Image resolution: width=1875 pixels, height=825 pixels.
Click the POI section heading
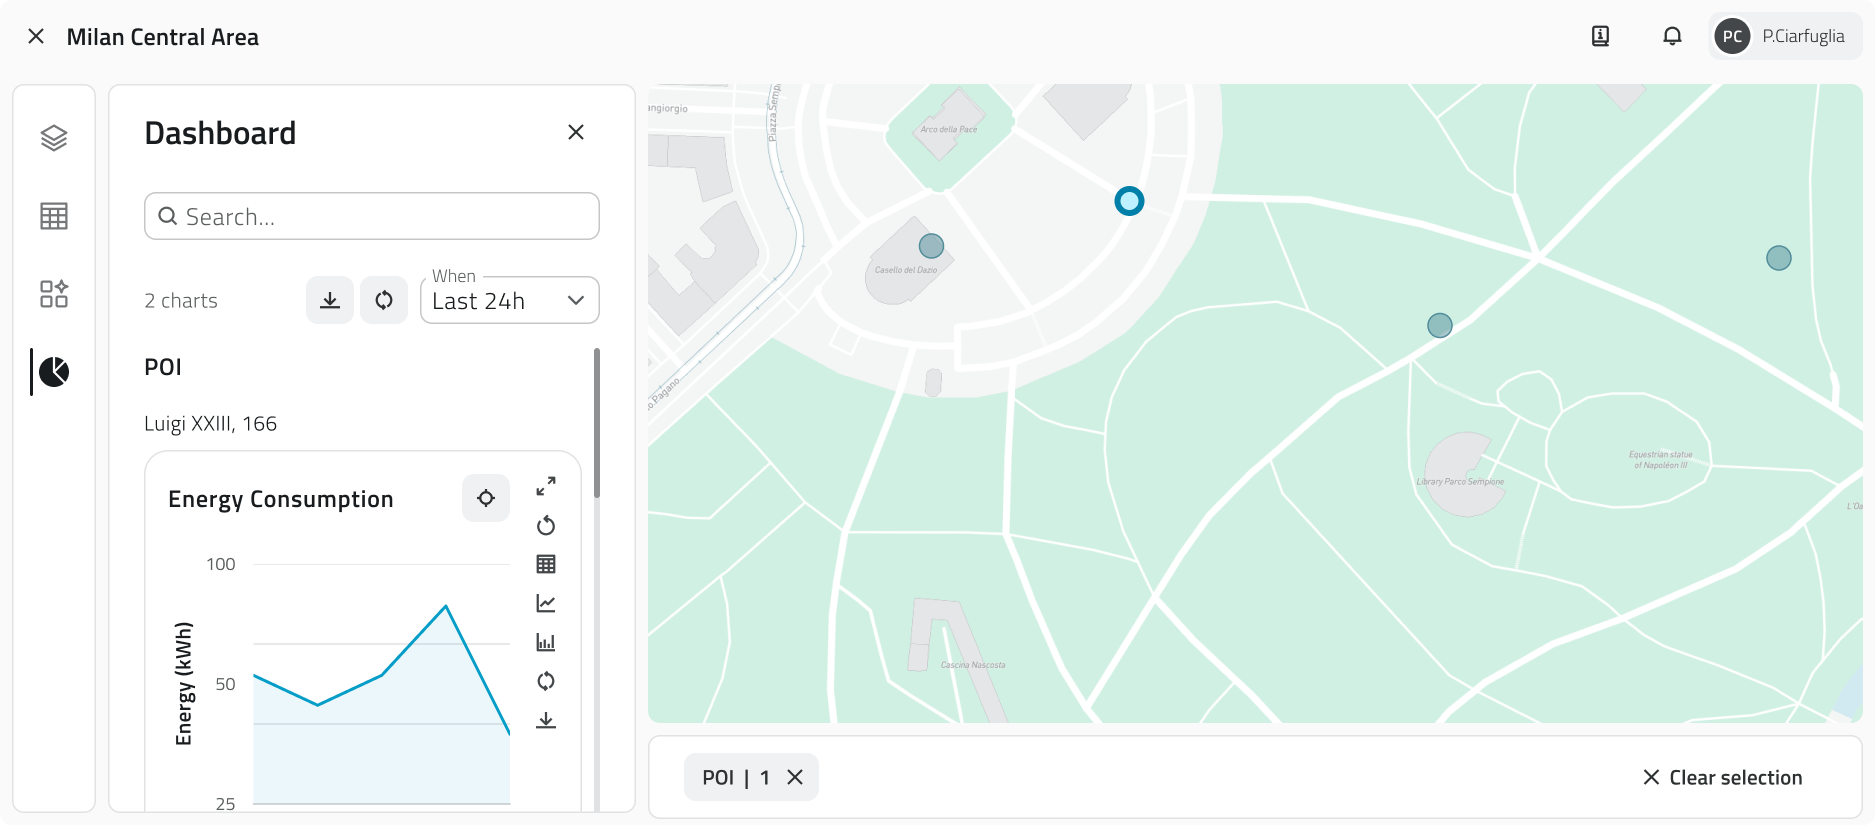point(163,367)
